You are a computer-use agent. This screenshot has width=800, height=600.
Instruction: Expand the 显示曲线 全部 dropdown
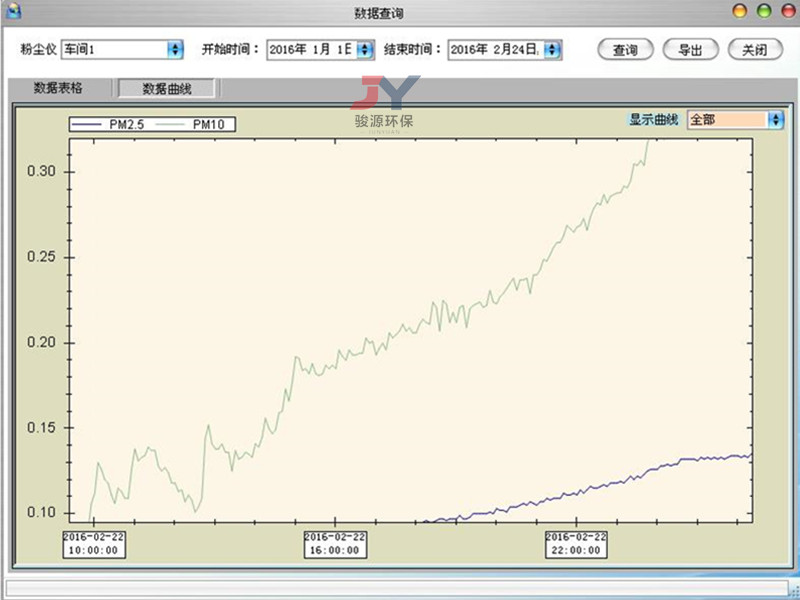(x=775, y=119)
